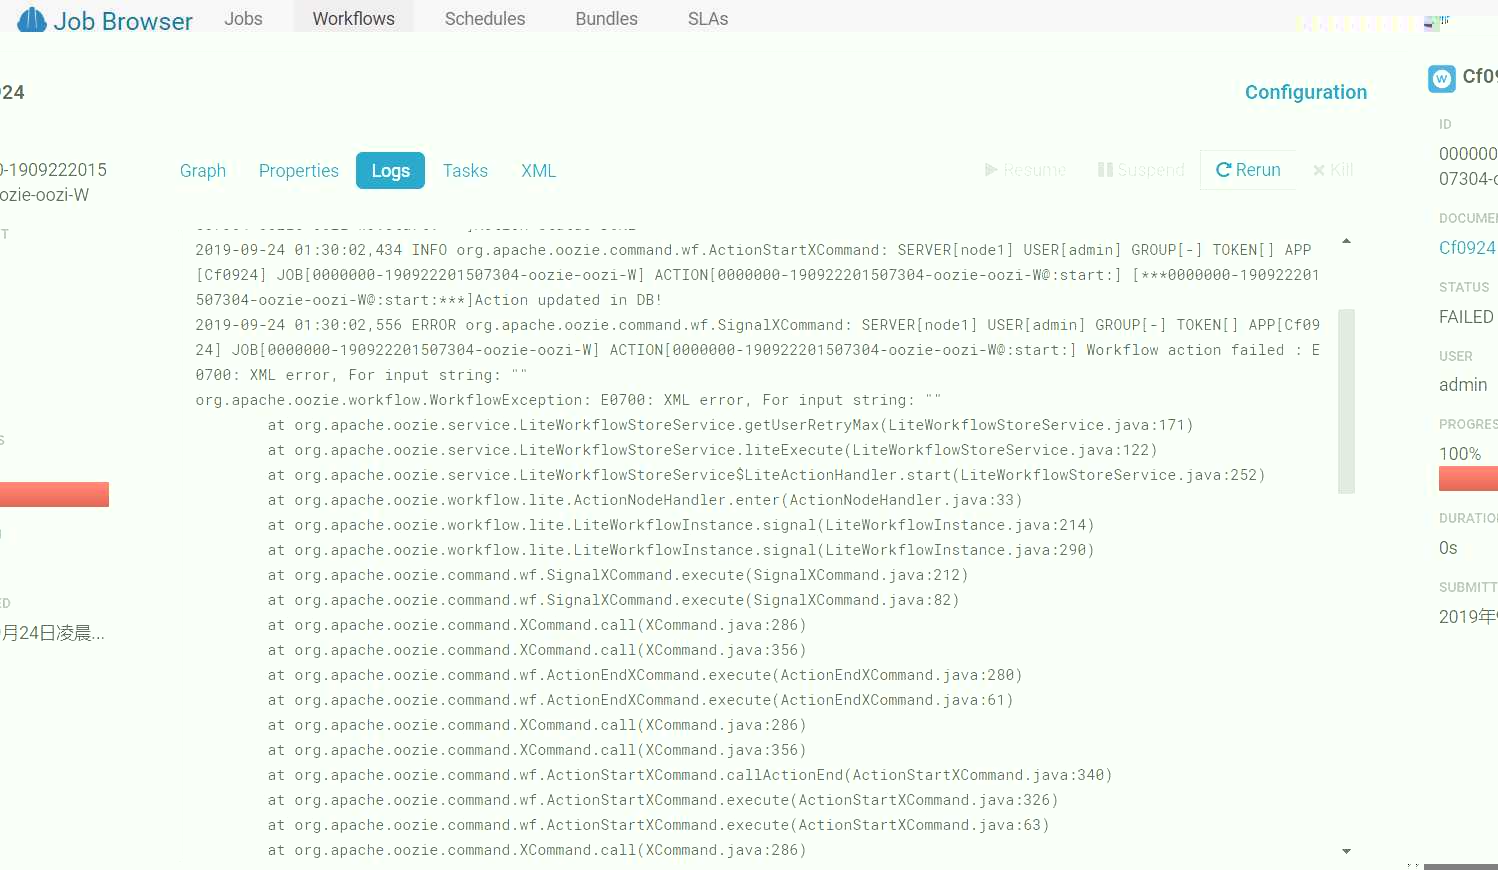Click the LiteWorkflowStoreService.java:171 log line
Screen dimensions: 1498x870
730,425
